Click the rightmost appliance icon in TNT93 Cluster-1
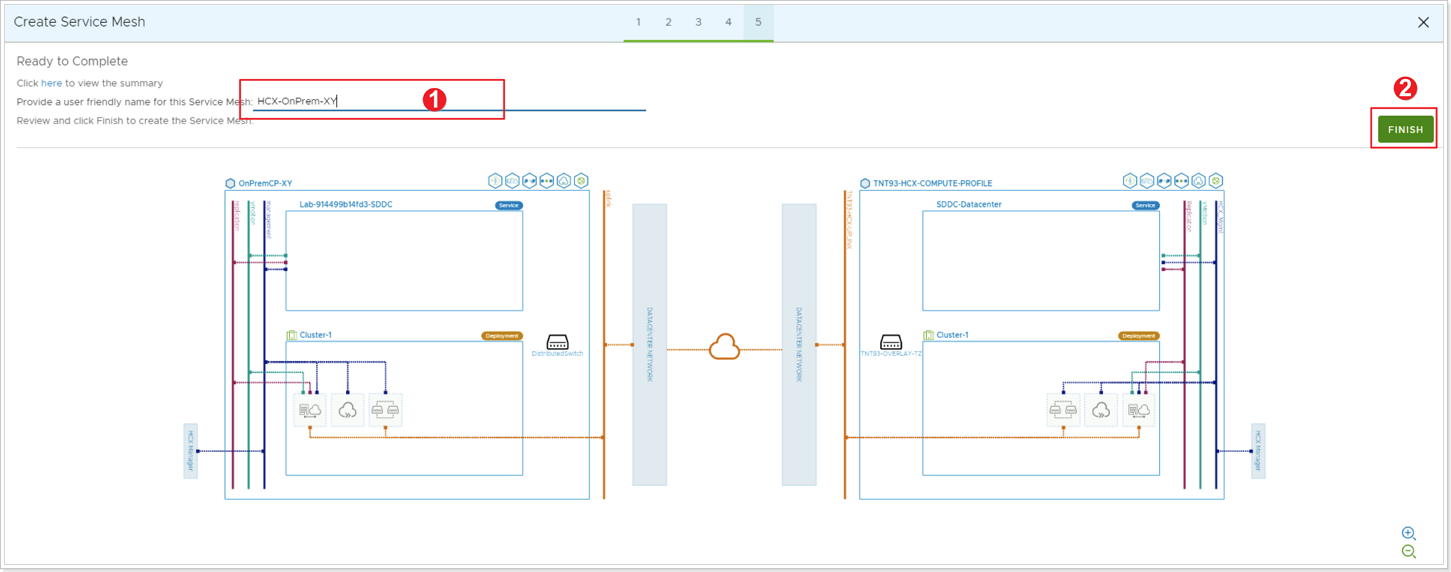 tap(1138, 410)
